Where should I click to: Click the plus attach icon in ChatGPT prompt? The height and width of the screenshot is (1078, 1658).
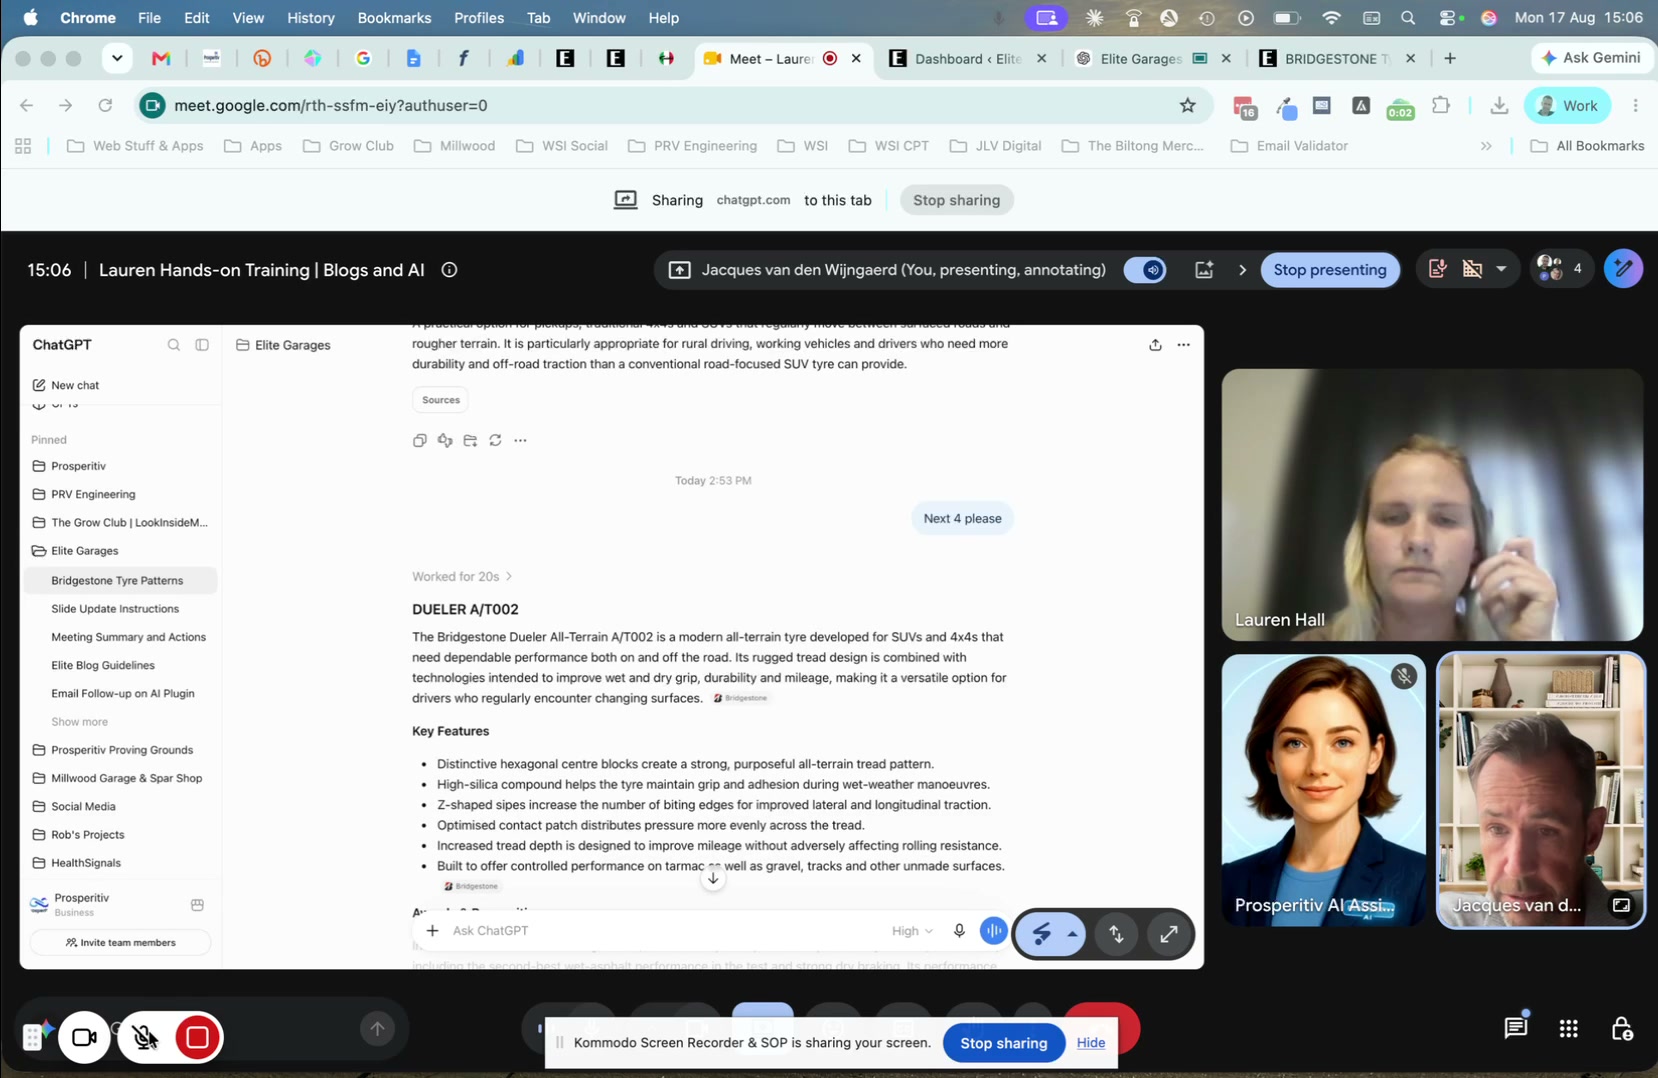(x=432, y=931)
